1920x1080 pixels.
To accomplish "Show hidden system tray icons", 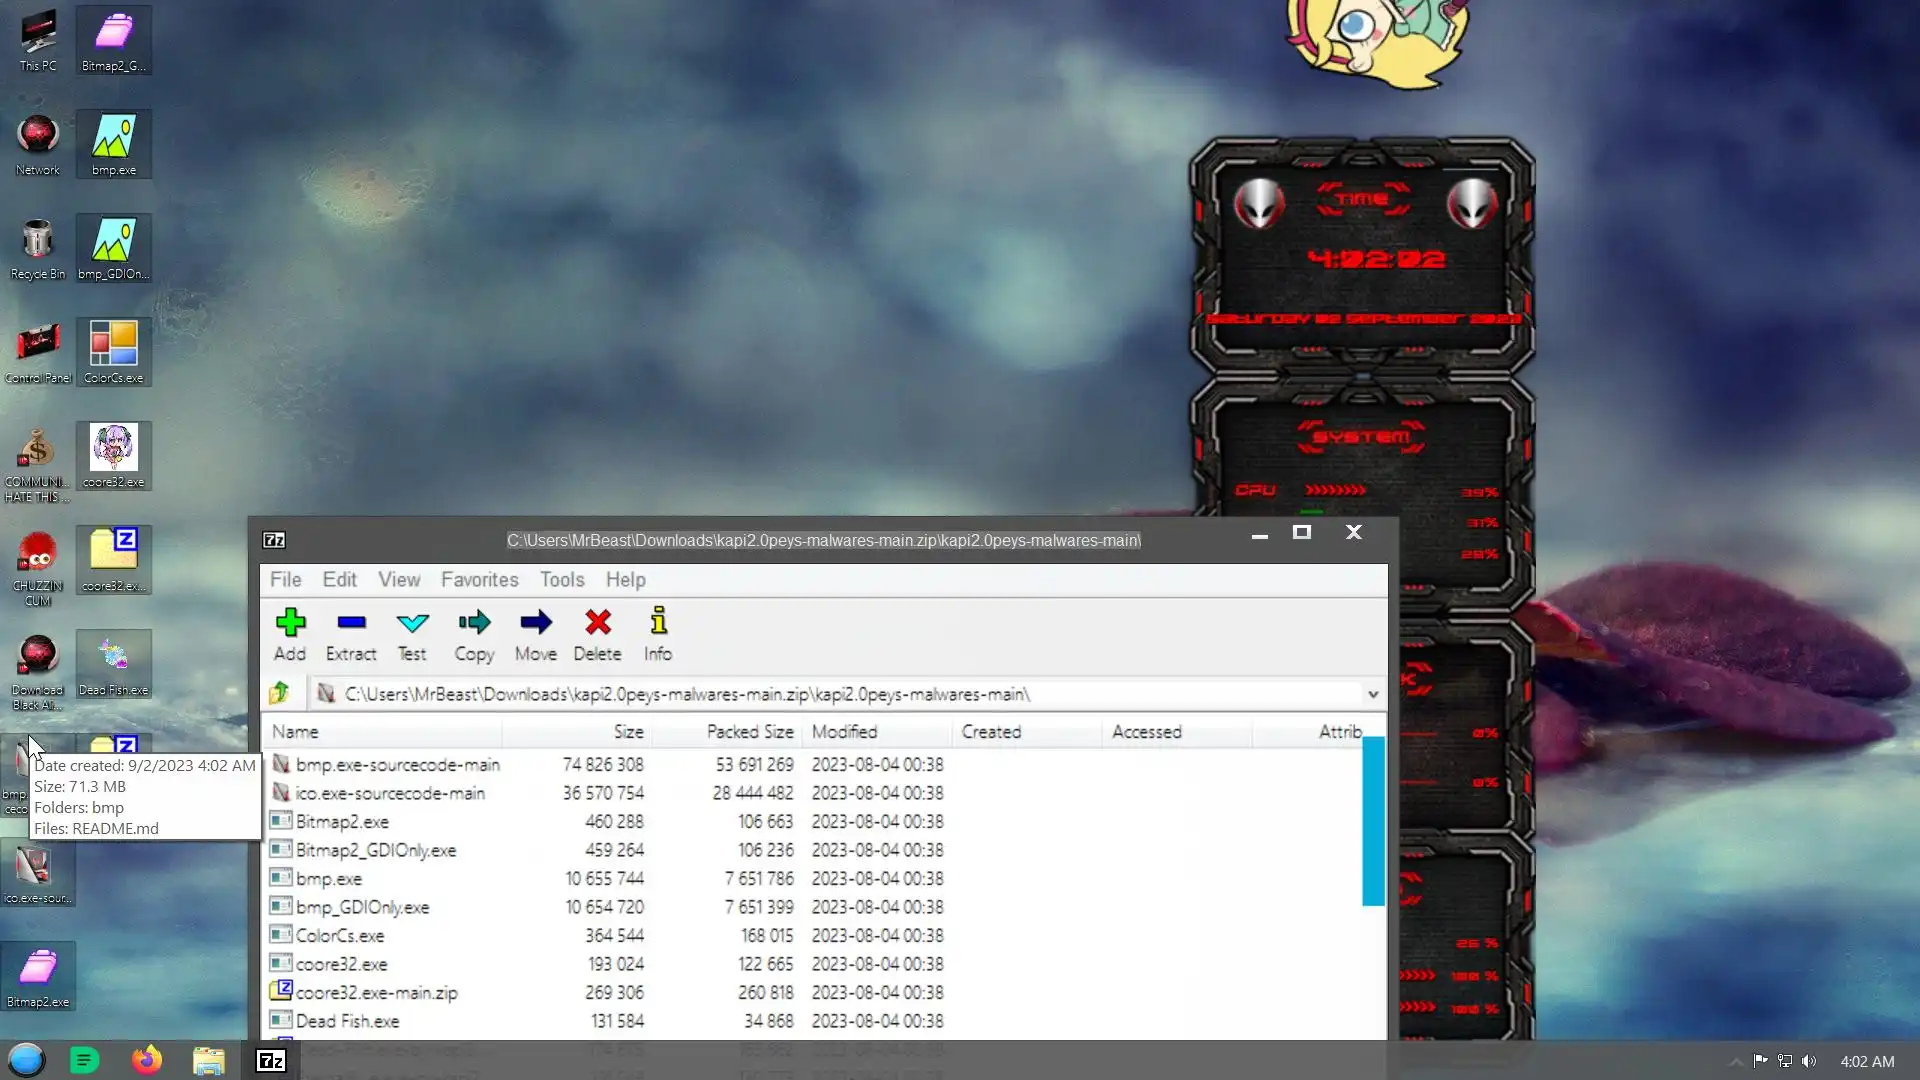I will (1735, 1062).
